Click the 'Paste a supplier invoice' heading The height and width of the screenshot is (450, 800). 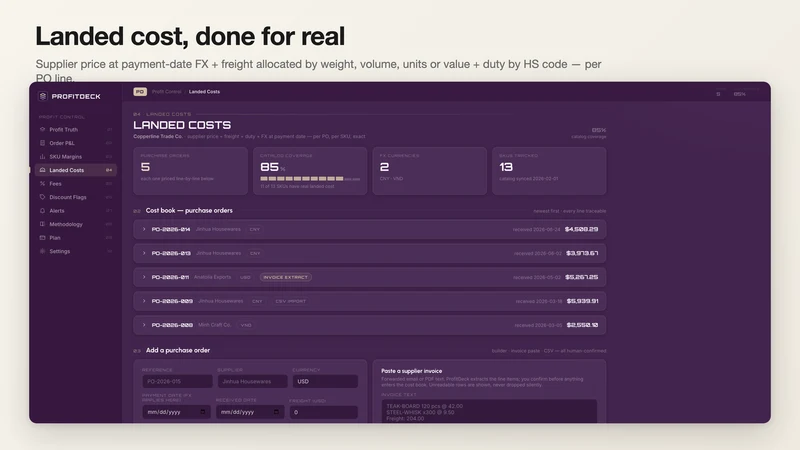(x=412, y=371)
